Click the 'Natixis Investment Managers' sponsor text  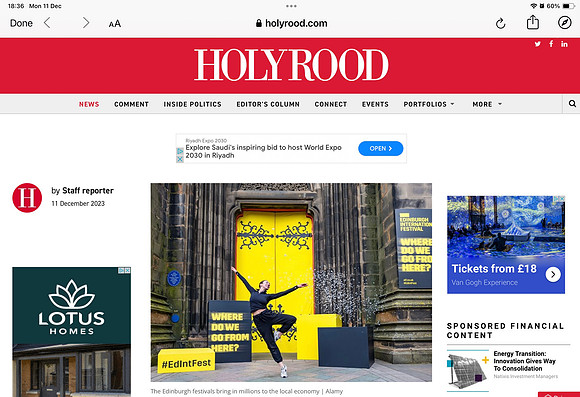pos(526,377)
